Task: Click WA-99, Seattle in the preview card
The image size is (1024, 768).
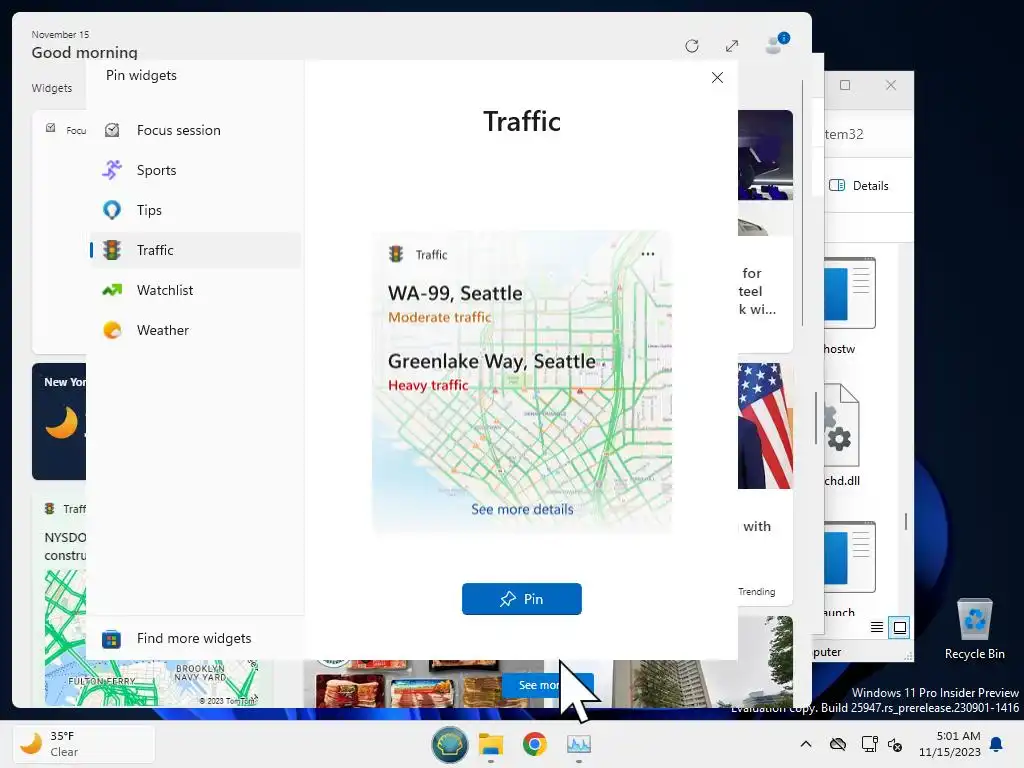Action: (455, 293)
